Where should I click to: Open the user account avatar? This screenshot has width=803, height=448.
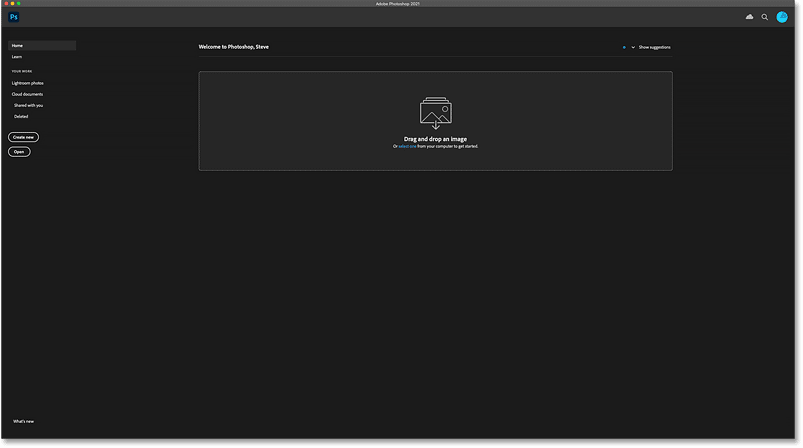pos(782,17)
